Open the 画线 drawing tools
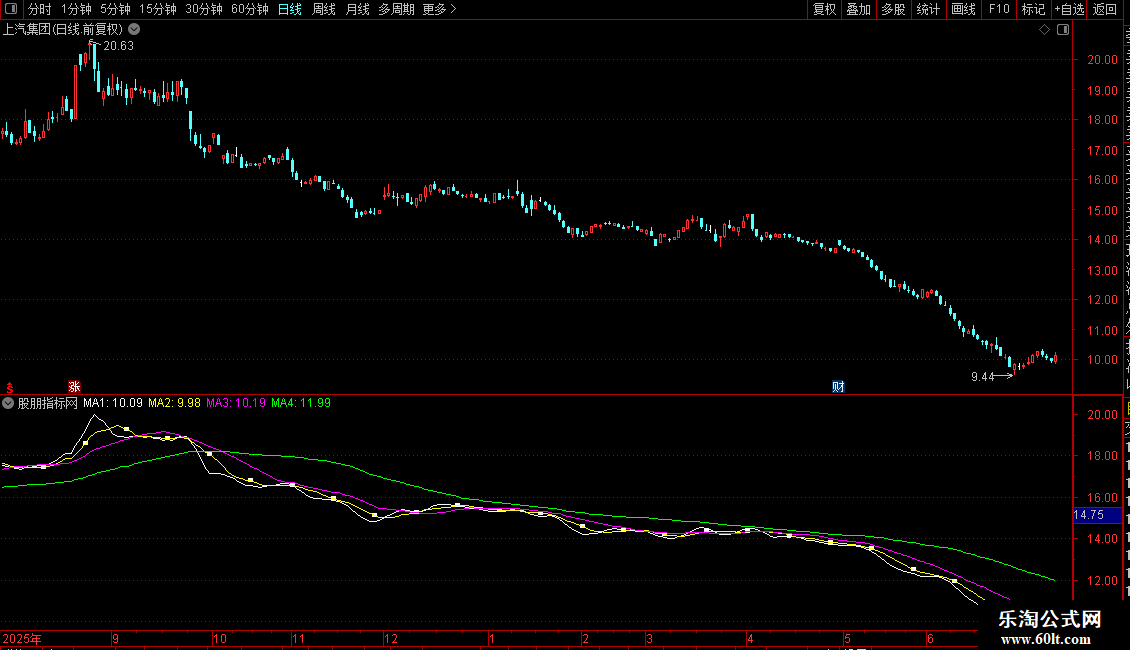The image size is (1130, 650). point(964,9)
